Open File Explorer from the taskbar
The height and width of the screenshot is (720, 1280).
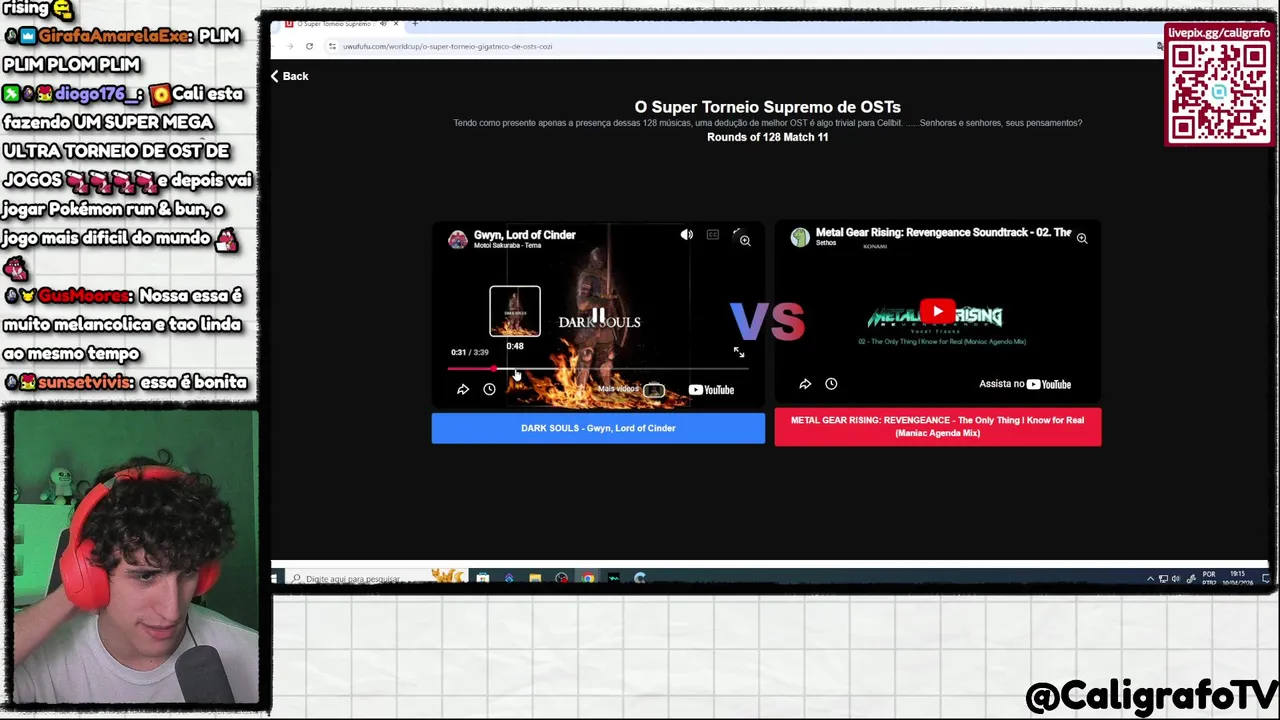point(535,578)
